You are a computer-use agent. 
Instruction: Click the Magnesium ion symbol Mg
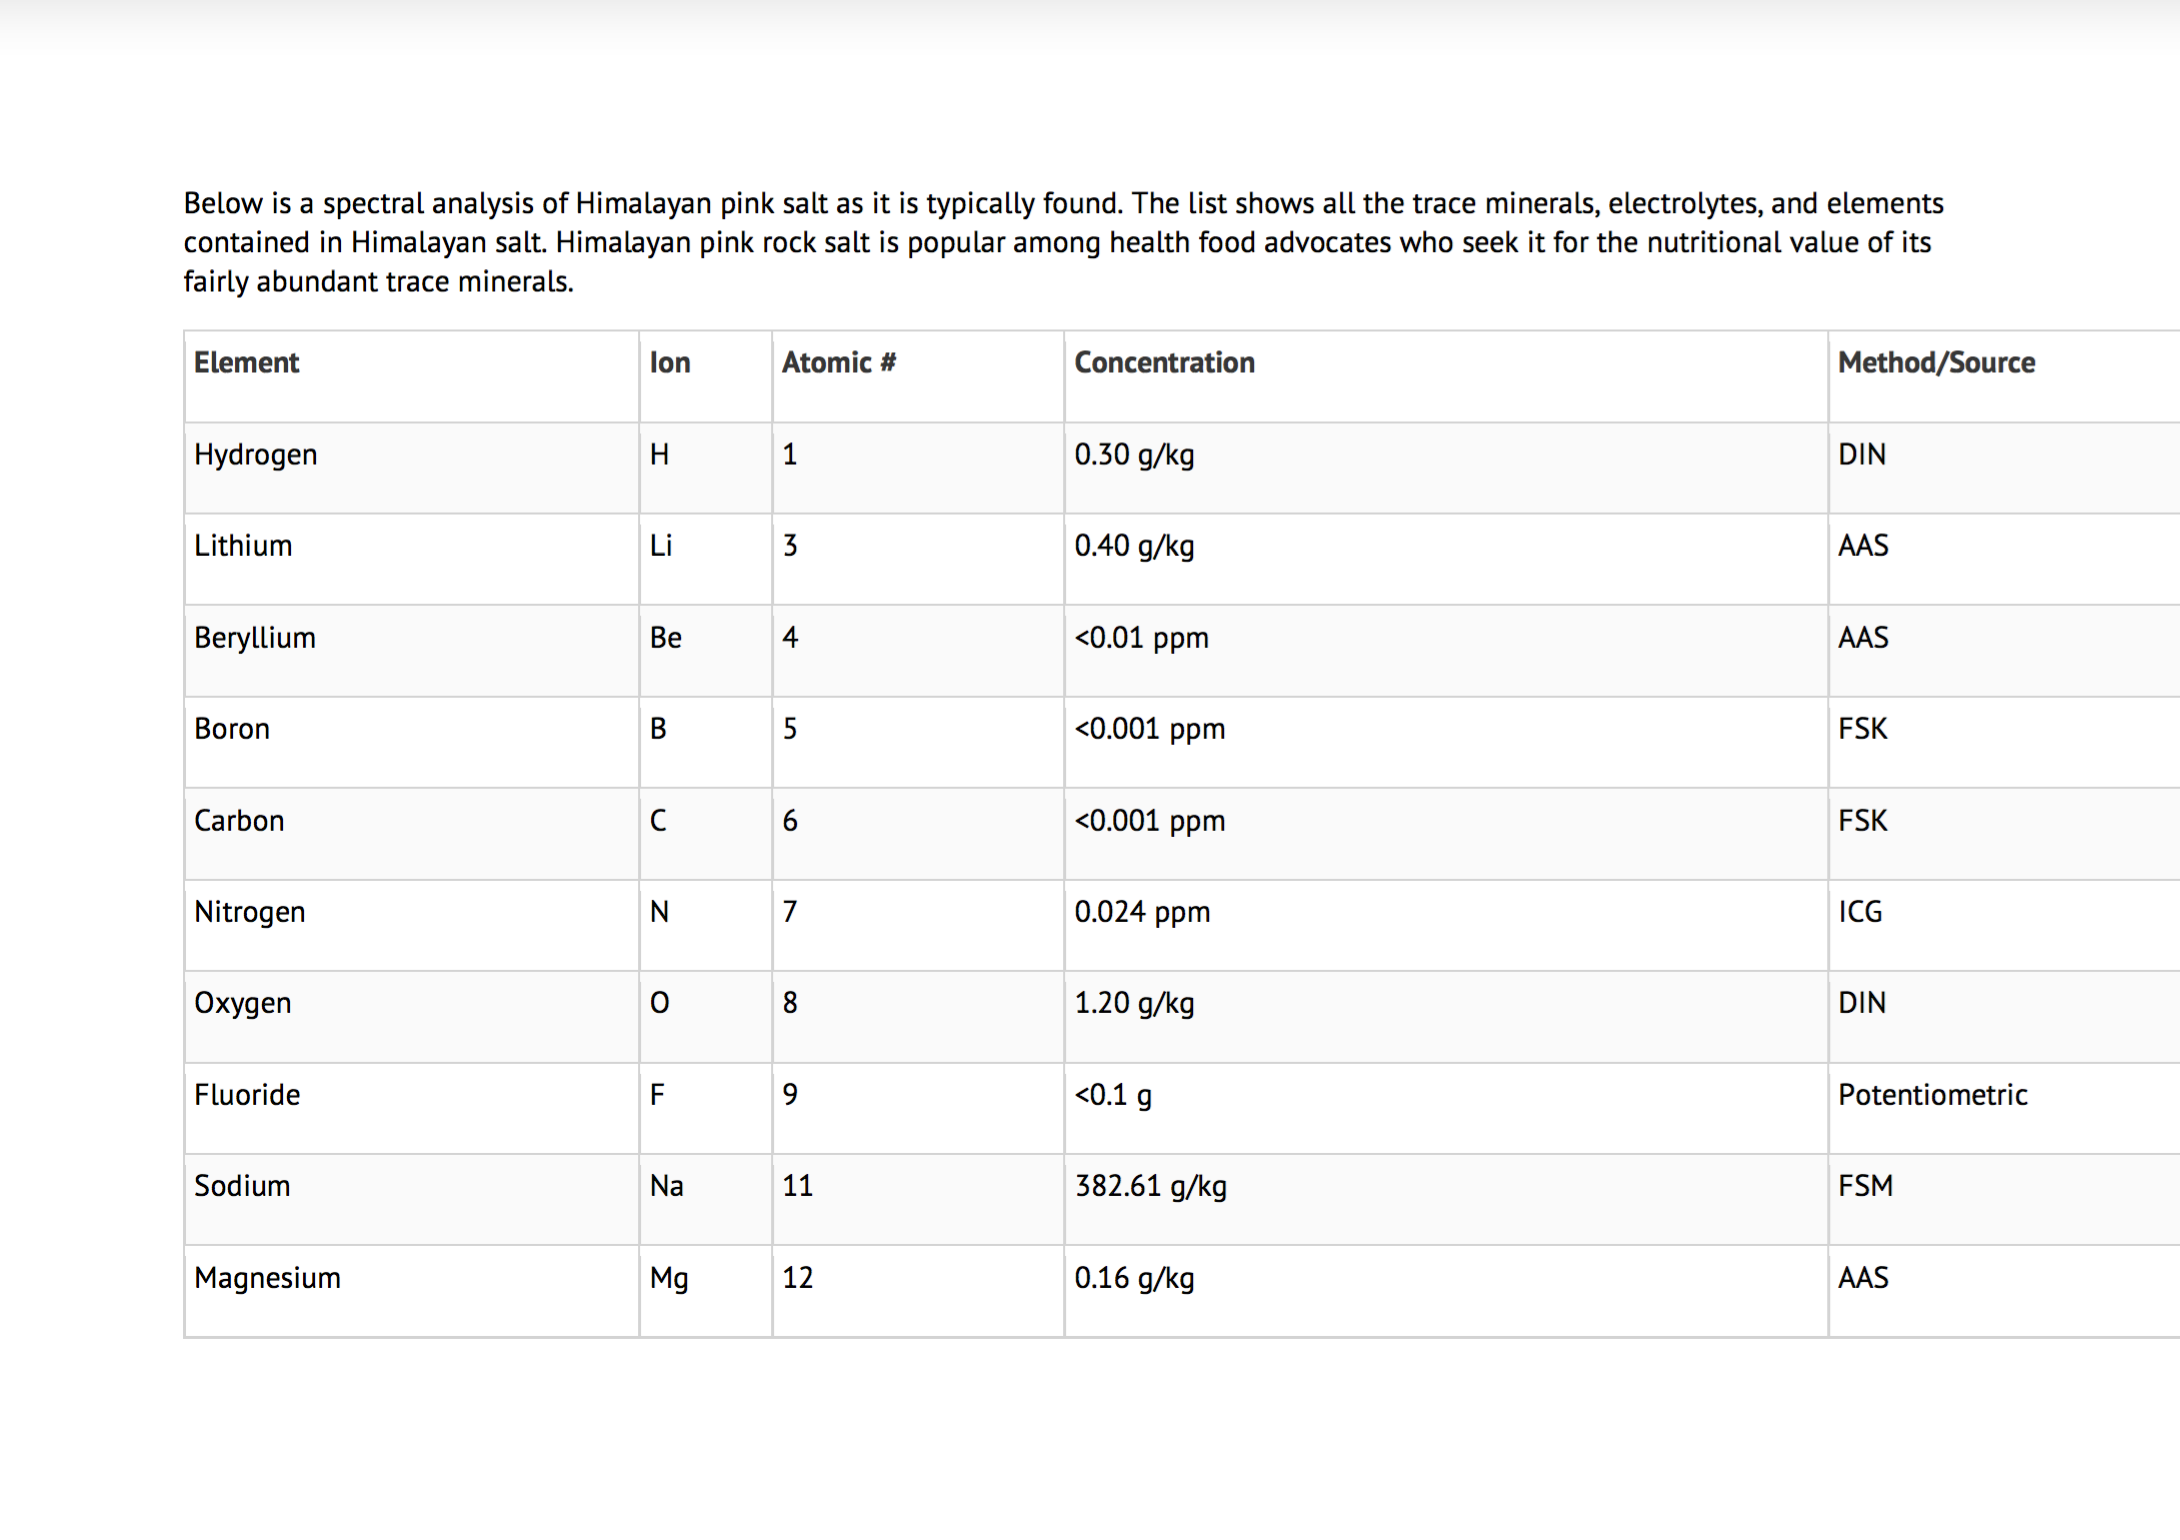click(669, 1278)
